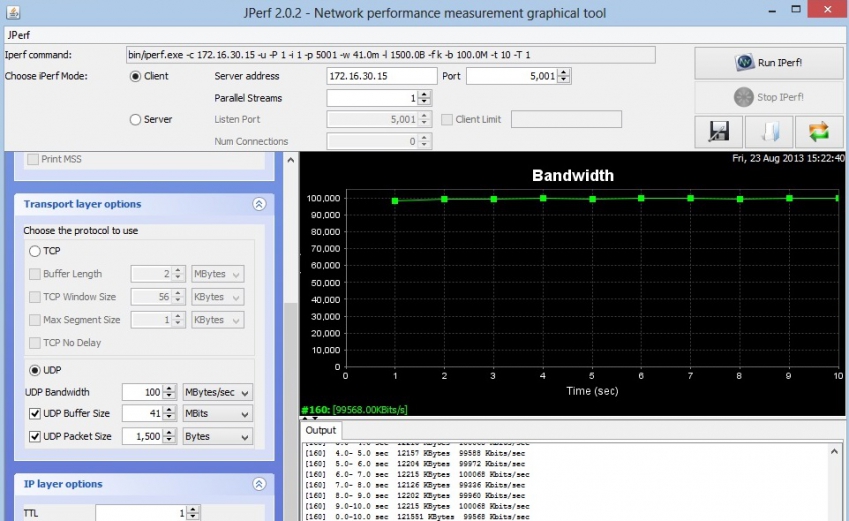Screen dimensions: 849x521
Task: Collapse the Transport layer options panel
Action: 259,204
